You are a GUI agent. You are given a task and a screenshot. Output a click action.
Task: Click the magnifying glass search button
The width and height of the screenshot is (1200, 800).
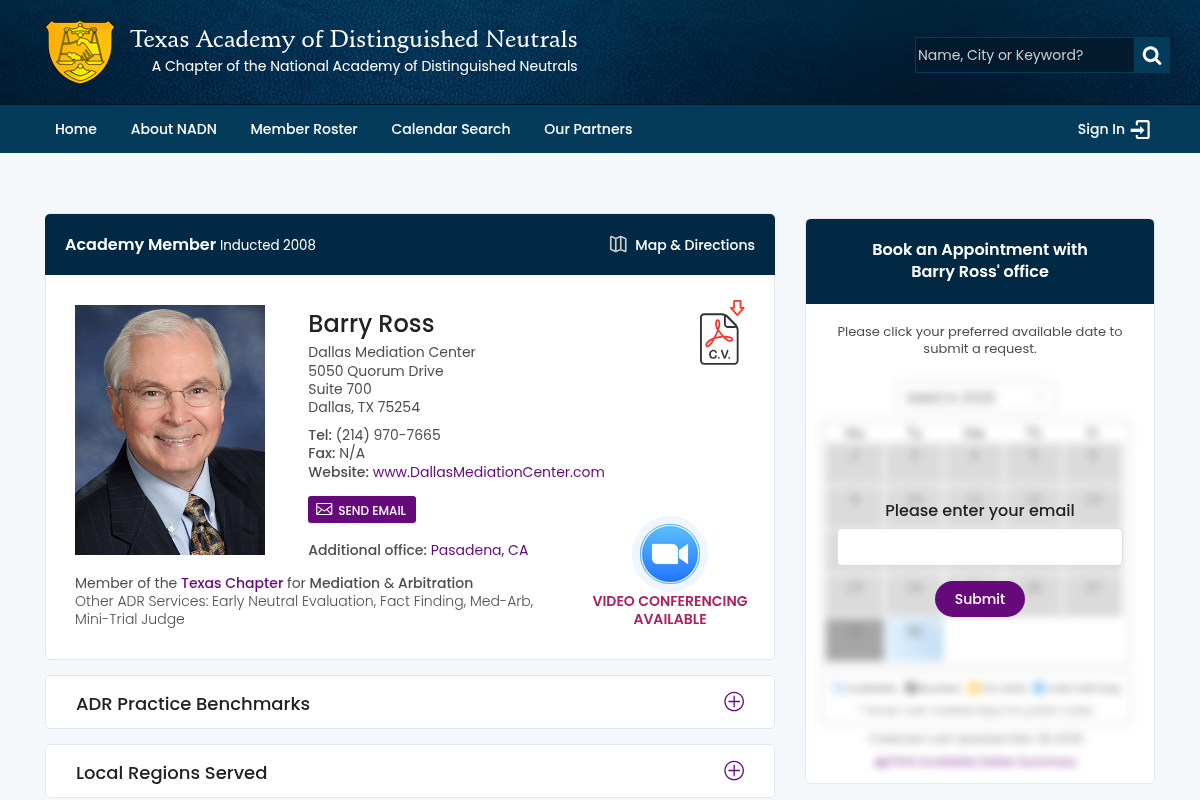1151,55
